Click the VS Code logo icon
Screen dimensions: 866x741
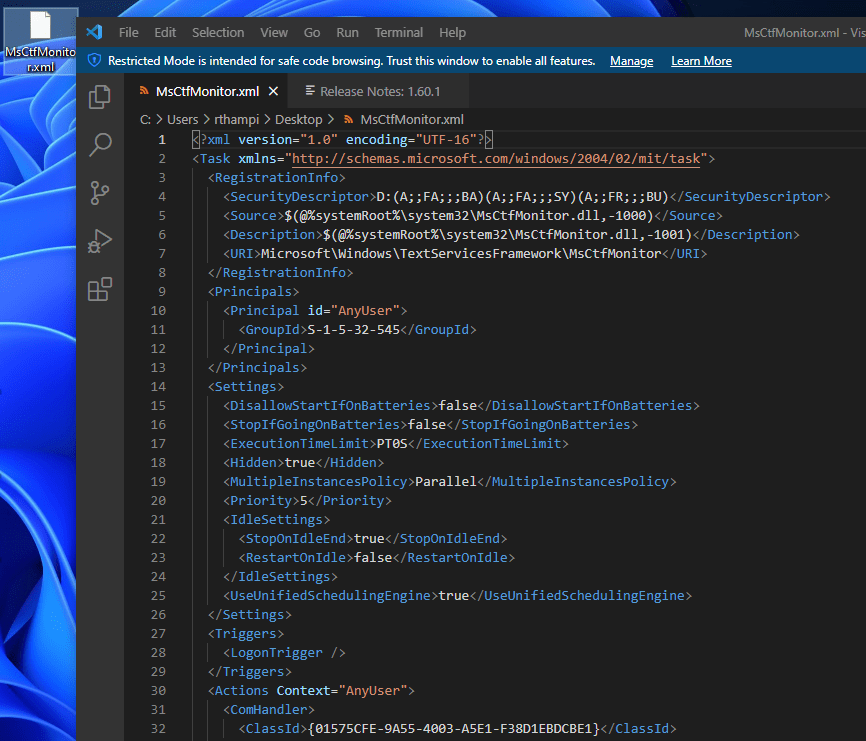pyautogui.click(x=94, y=32)
